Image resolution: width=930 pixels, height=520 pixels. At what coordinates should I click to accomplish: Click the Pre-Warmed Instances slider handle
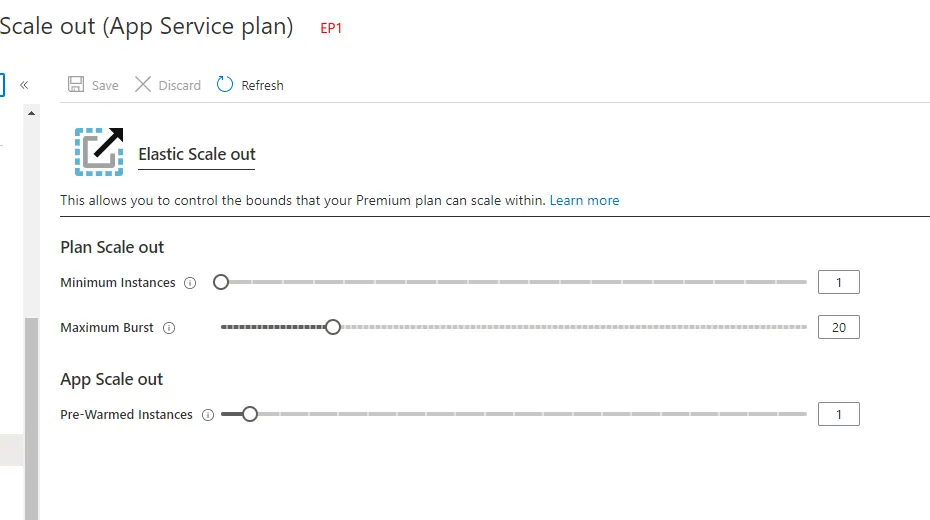coord(250,414)
